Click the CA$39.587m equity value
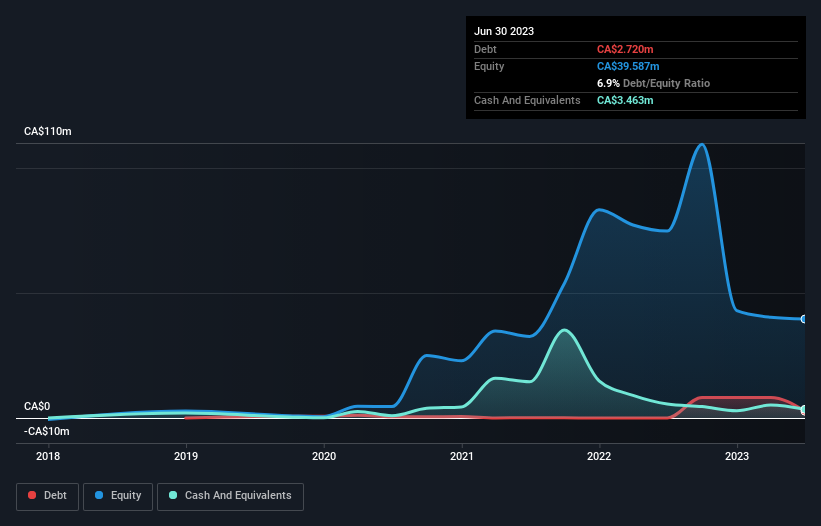This screenshot has height=526, width=821. click(628, 66)
